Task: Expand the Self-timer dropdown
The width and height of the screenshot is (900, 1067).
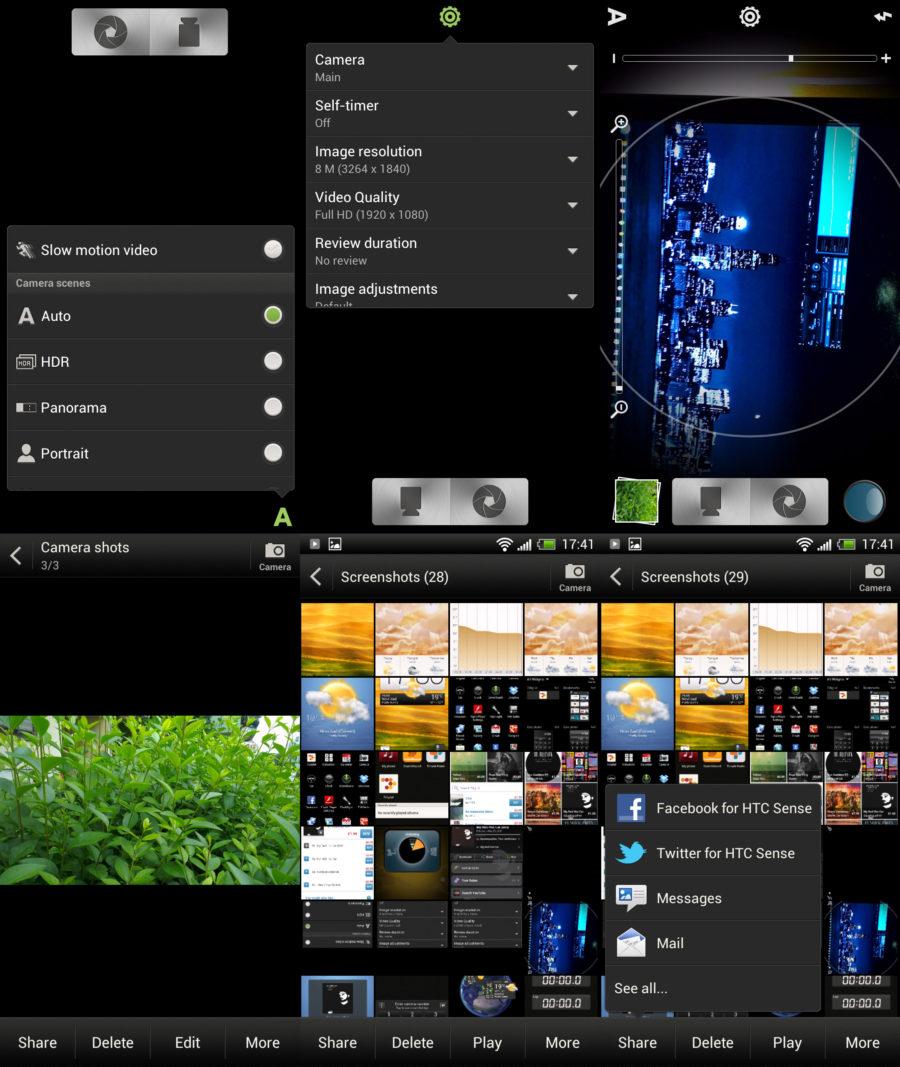Action: click(x=450, y=113)
